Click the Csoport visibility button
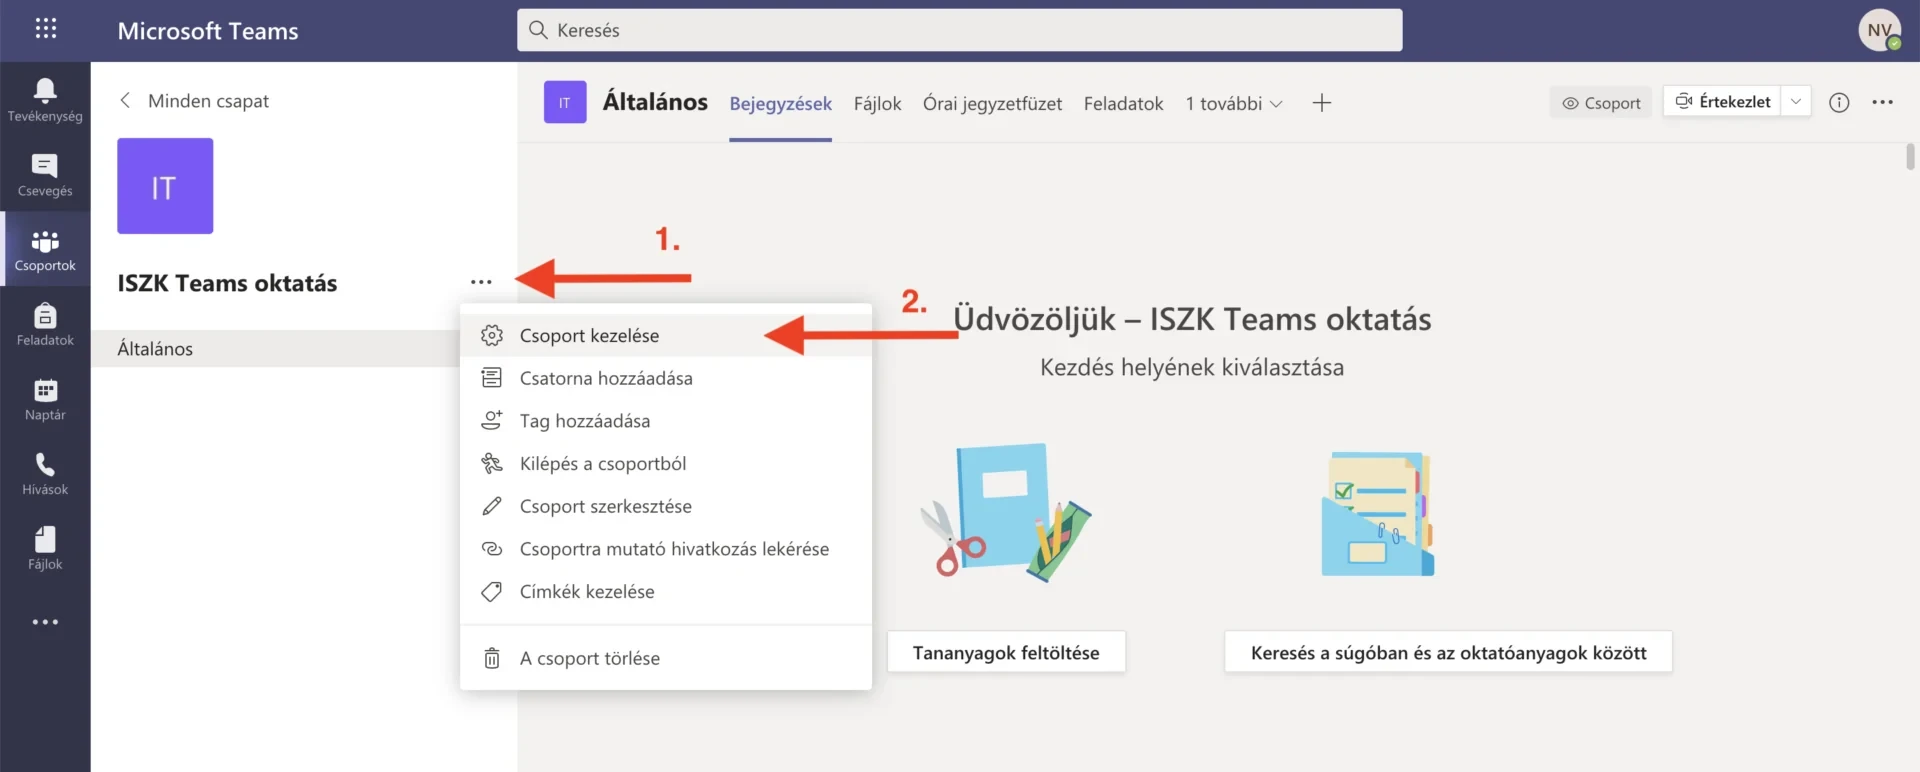This screenshot has height=772, width=1920. (1601, 102)
